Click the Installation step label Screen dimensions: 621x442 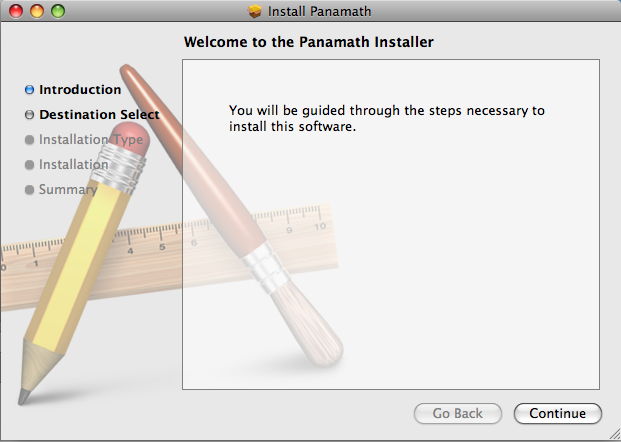(x=73, y=164)
